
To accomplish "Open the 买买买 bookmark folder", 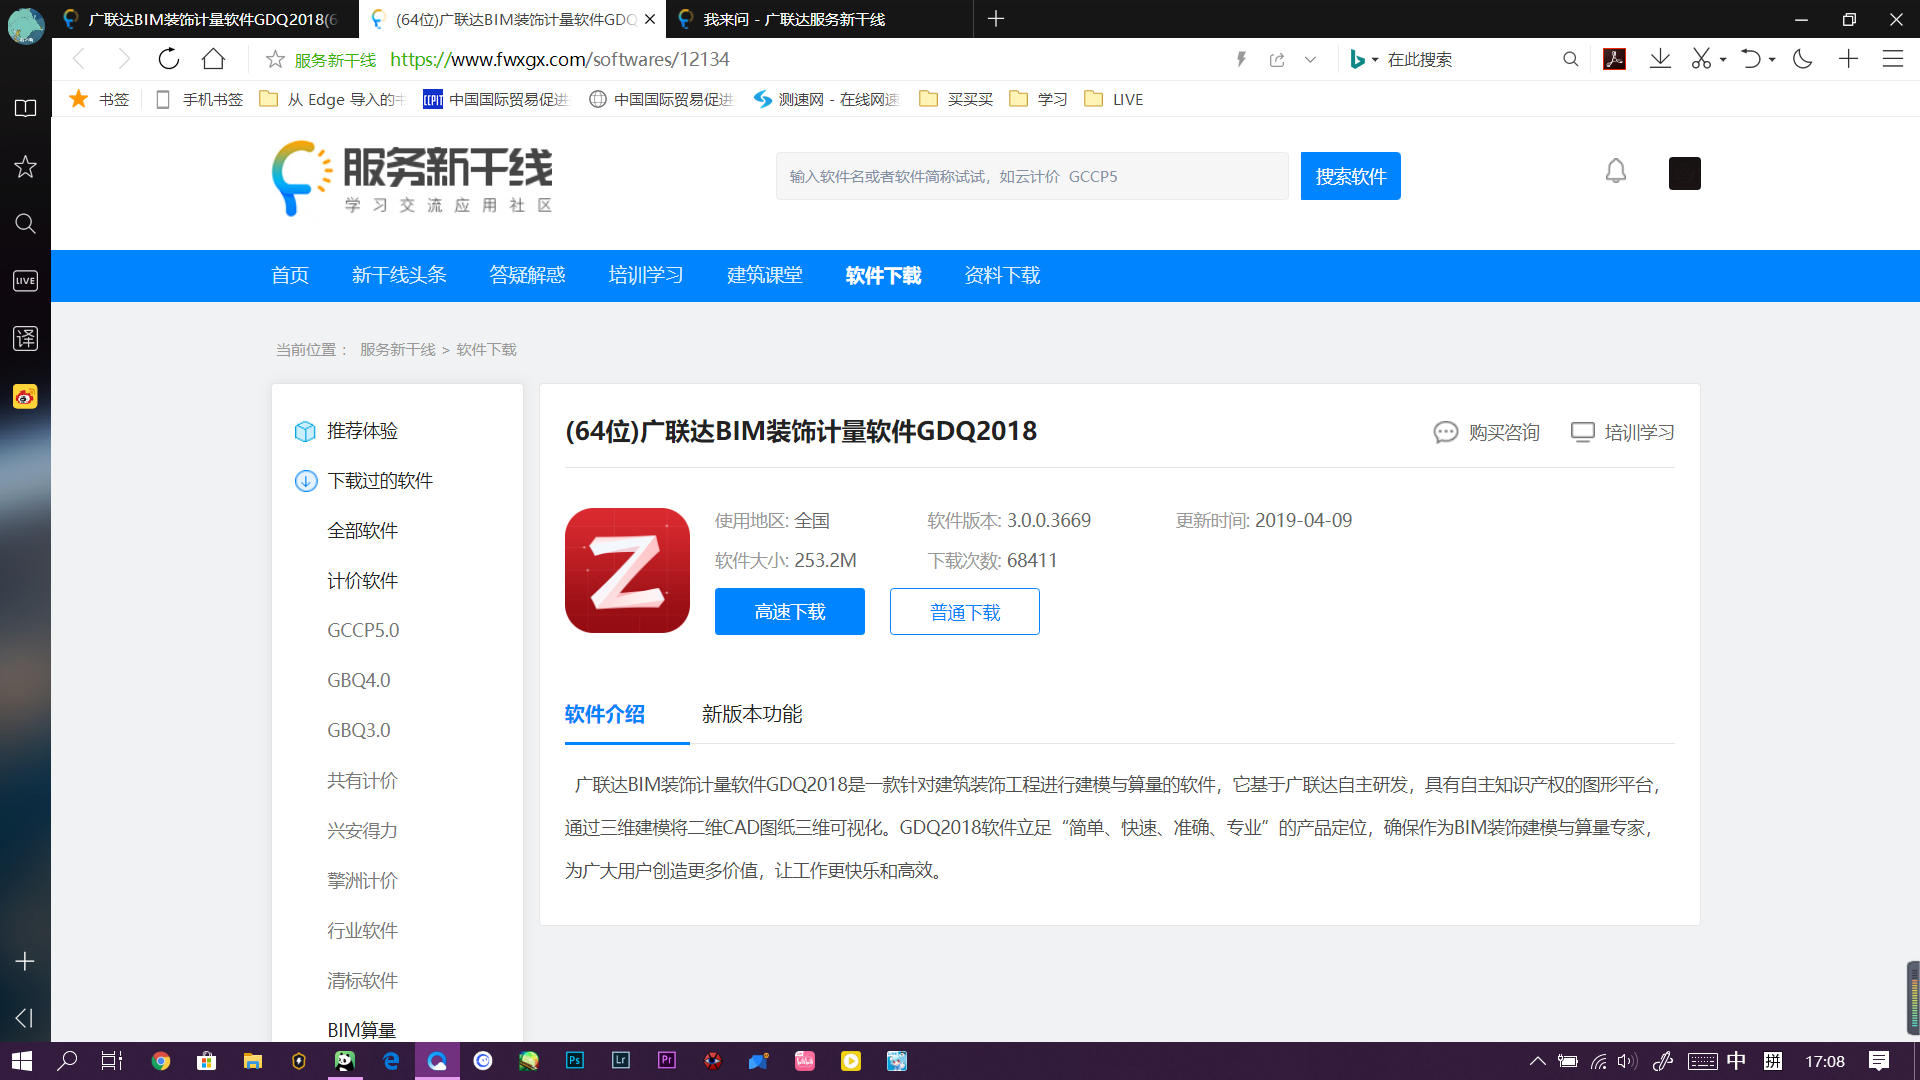I will point(956,99).
